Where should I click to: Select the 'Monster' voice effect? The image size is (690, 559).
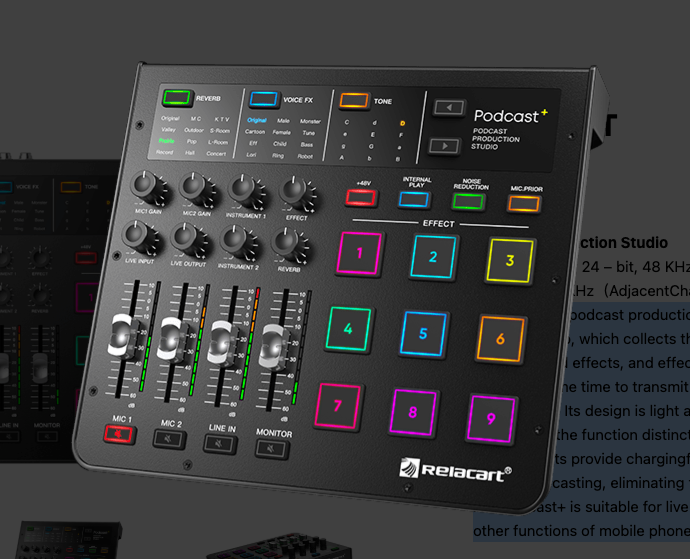coord(310,121)
